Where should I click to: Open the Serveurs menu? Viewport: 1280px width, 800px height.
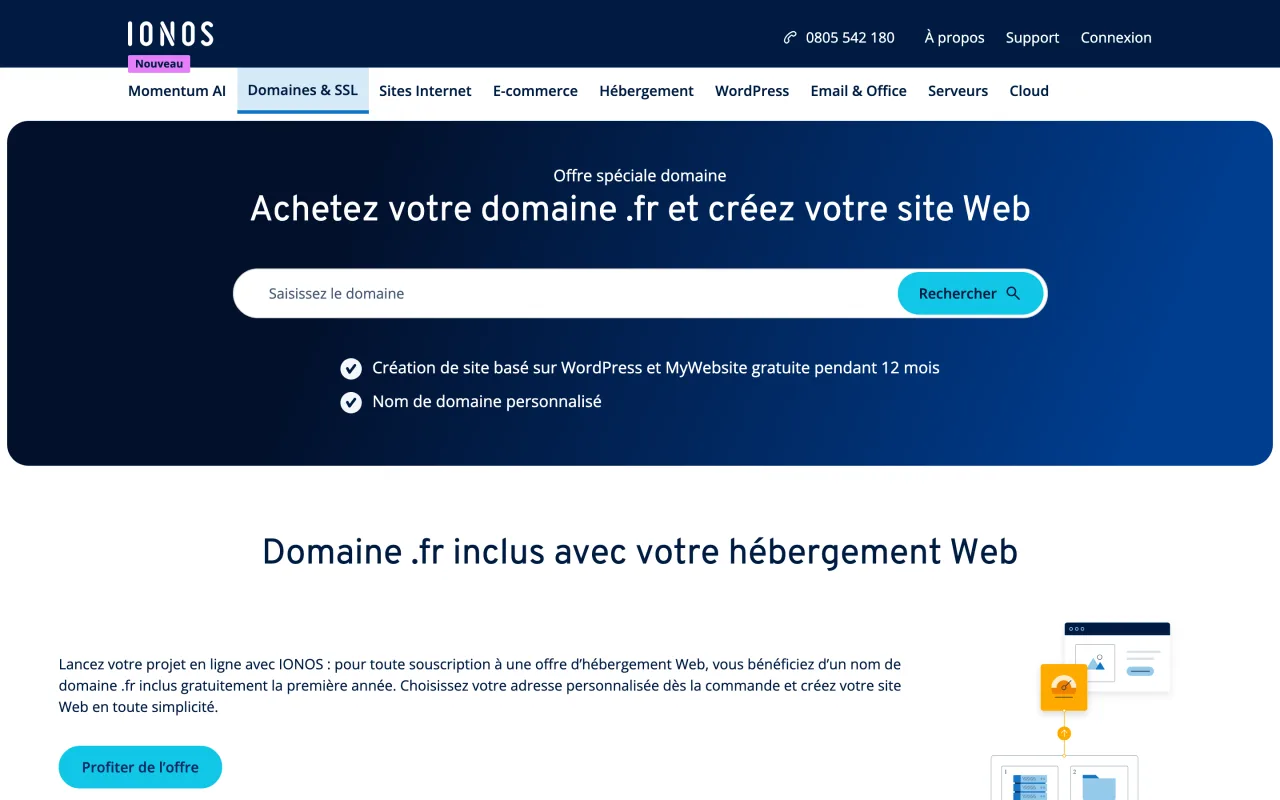(x=958, y=91)
